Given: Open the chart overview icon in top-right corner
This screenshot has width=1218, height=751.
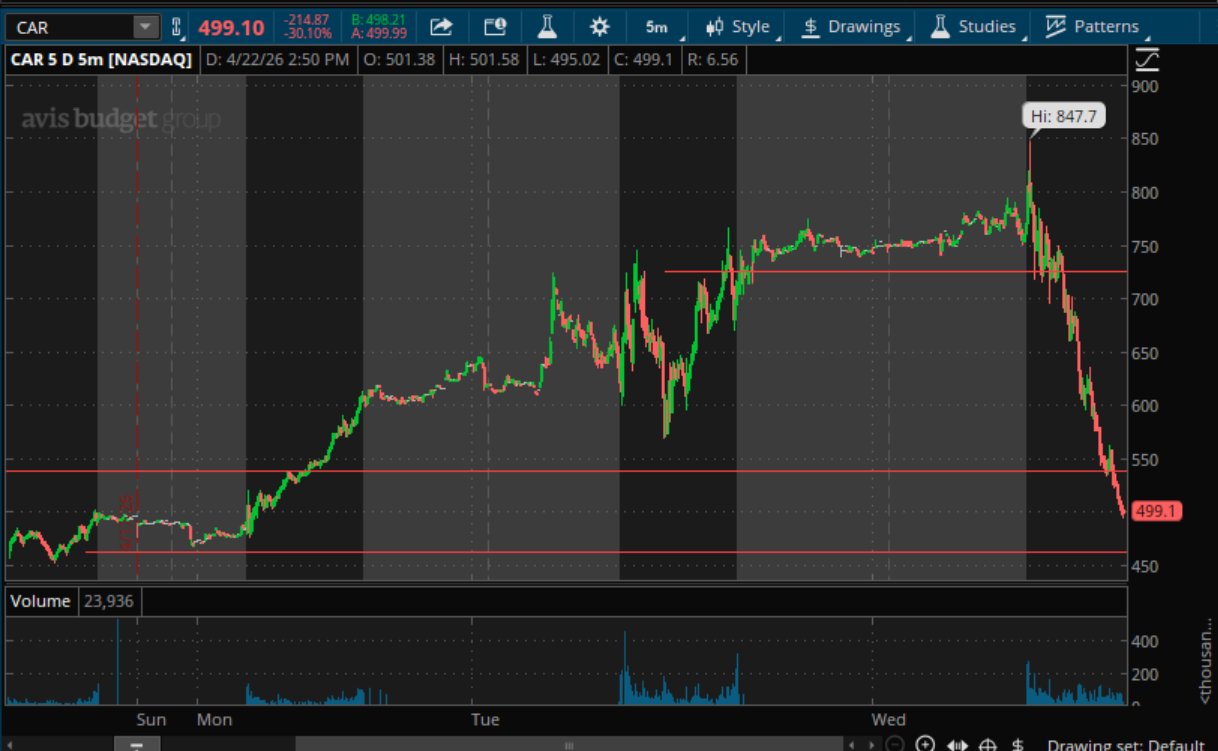Looking at the screenshot, I should click(1147, 60).
